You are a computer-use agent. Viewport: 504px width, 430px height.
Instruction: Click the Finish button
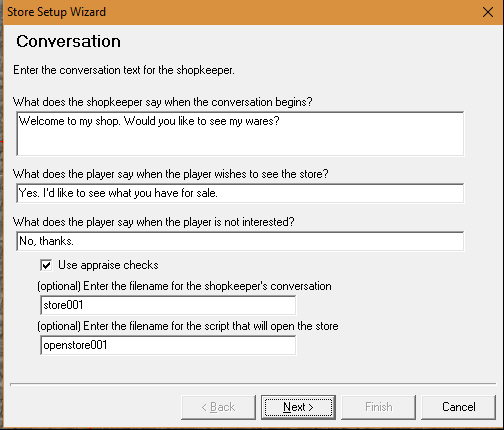378,407
